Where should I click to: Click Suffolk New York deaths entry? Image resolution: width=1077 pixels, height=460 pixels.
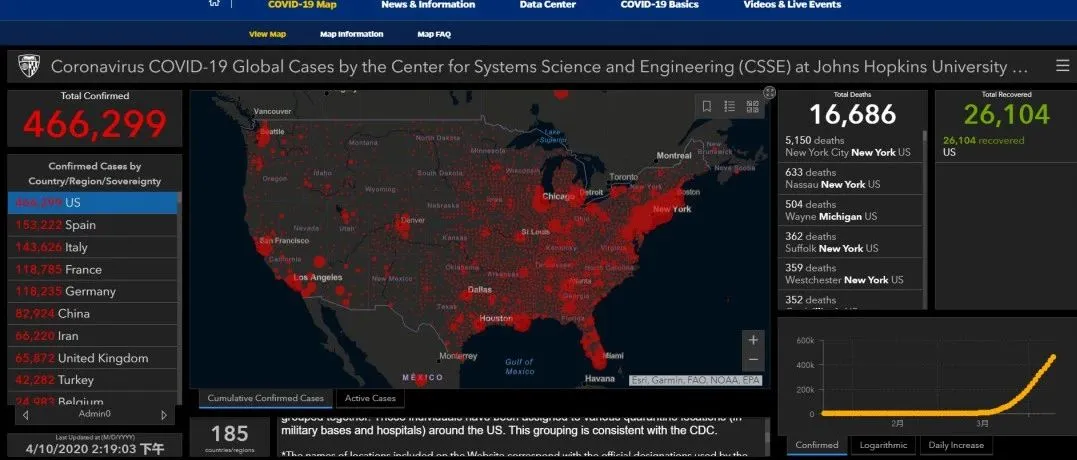tap(850, 242)
